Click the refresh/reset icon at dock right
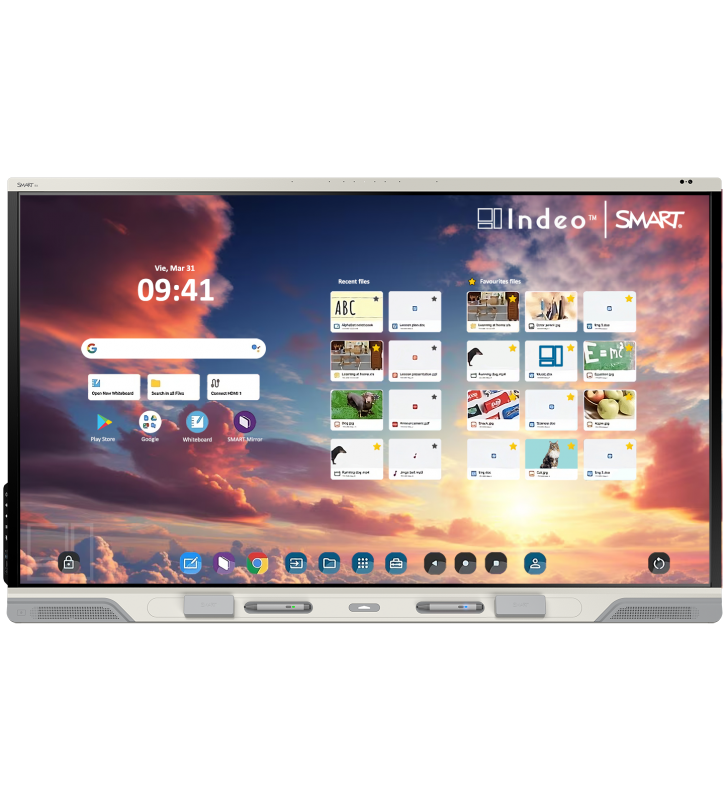Image resolution: width=728 pixels, height=800 pixels. click(x=659, y=563)
